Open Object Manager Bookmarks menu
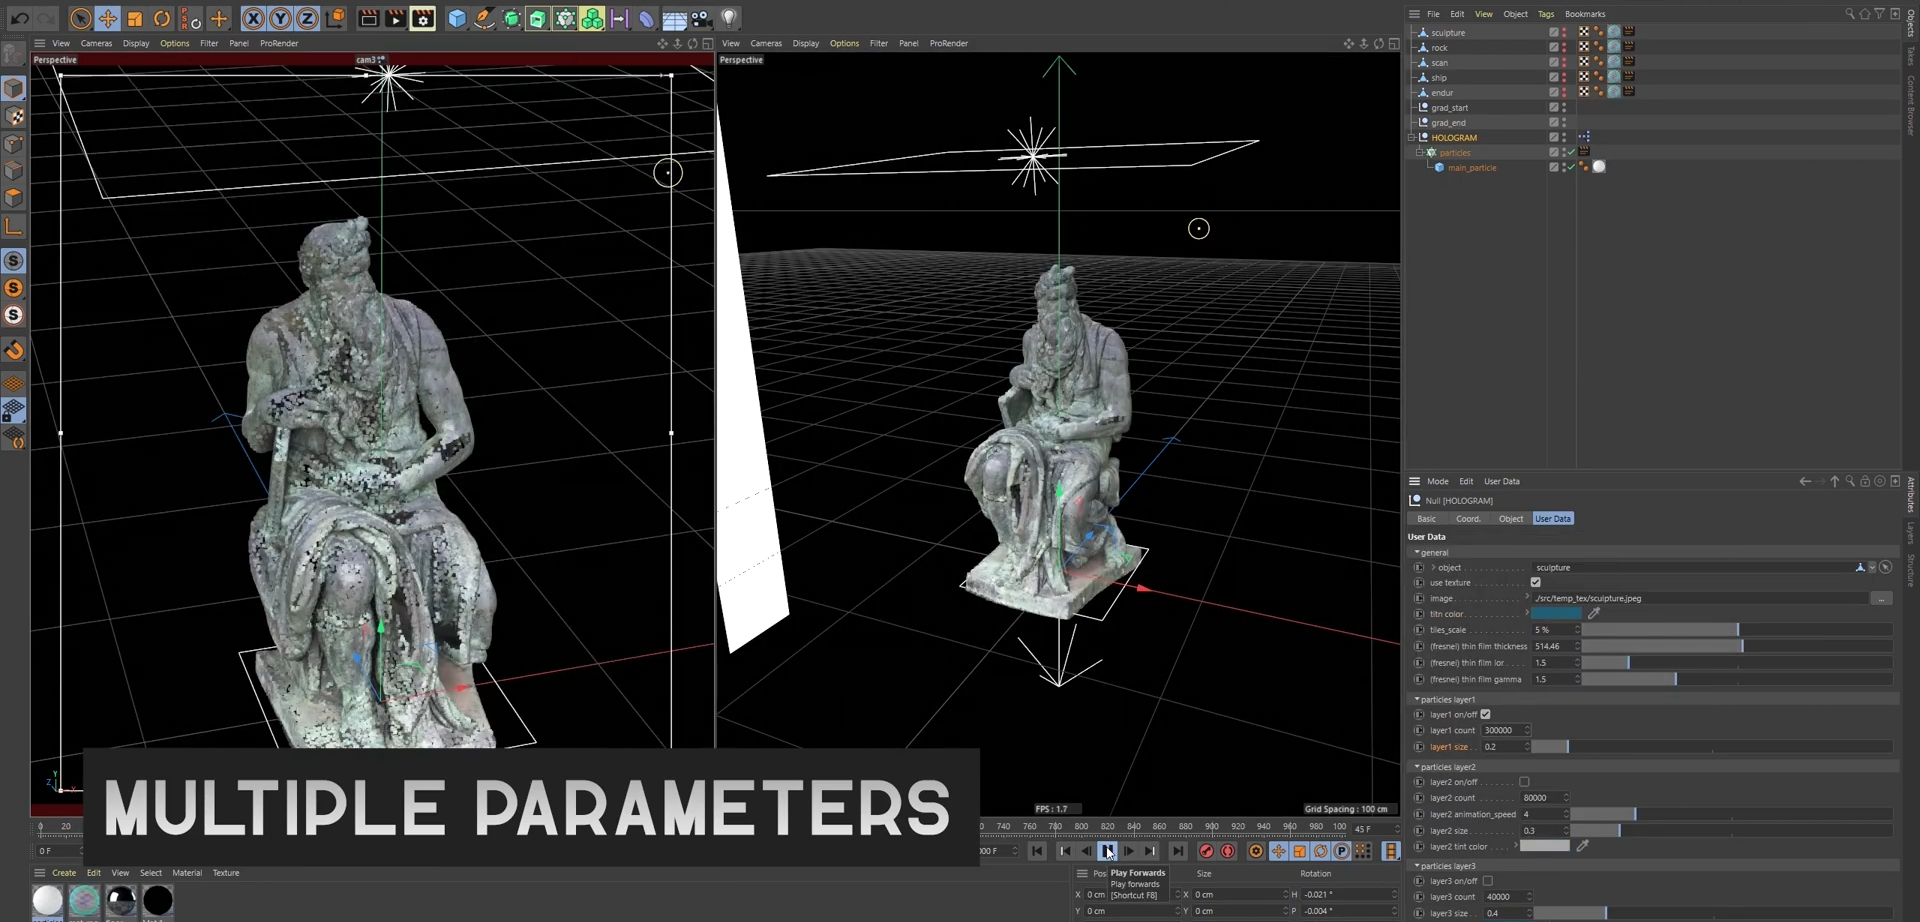The image size is (1920, 922). tap(1585, 14)
